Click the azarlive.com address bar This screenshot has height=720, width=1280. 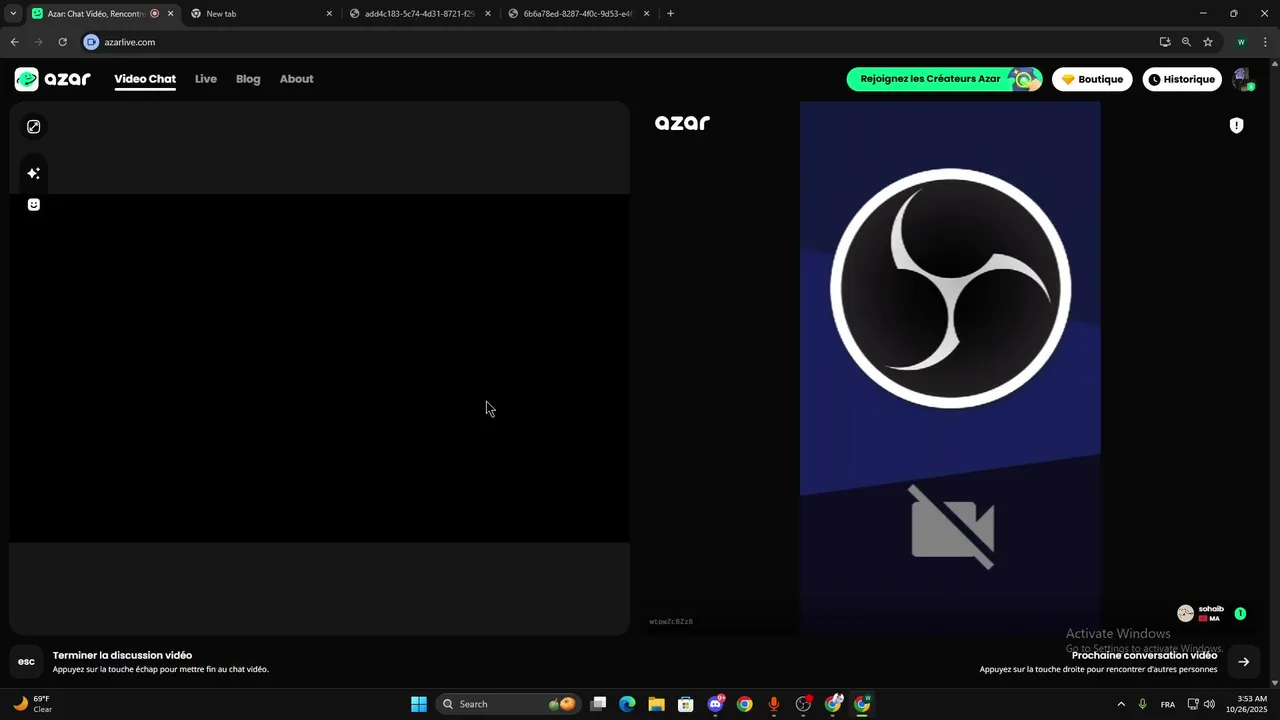620,42
